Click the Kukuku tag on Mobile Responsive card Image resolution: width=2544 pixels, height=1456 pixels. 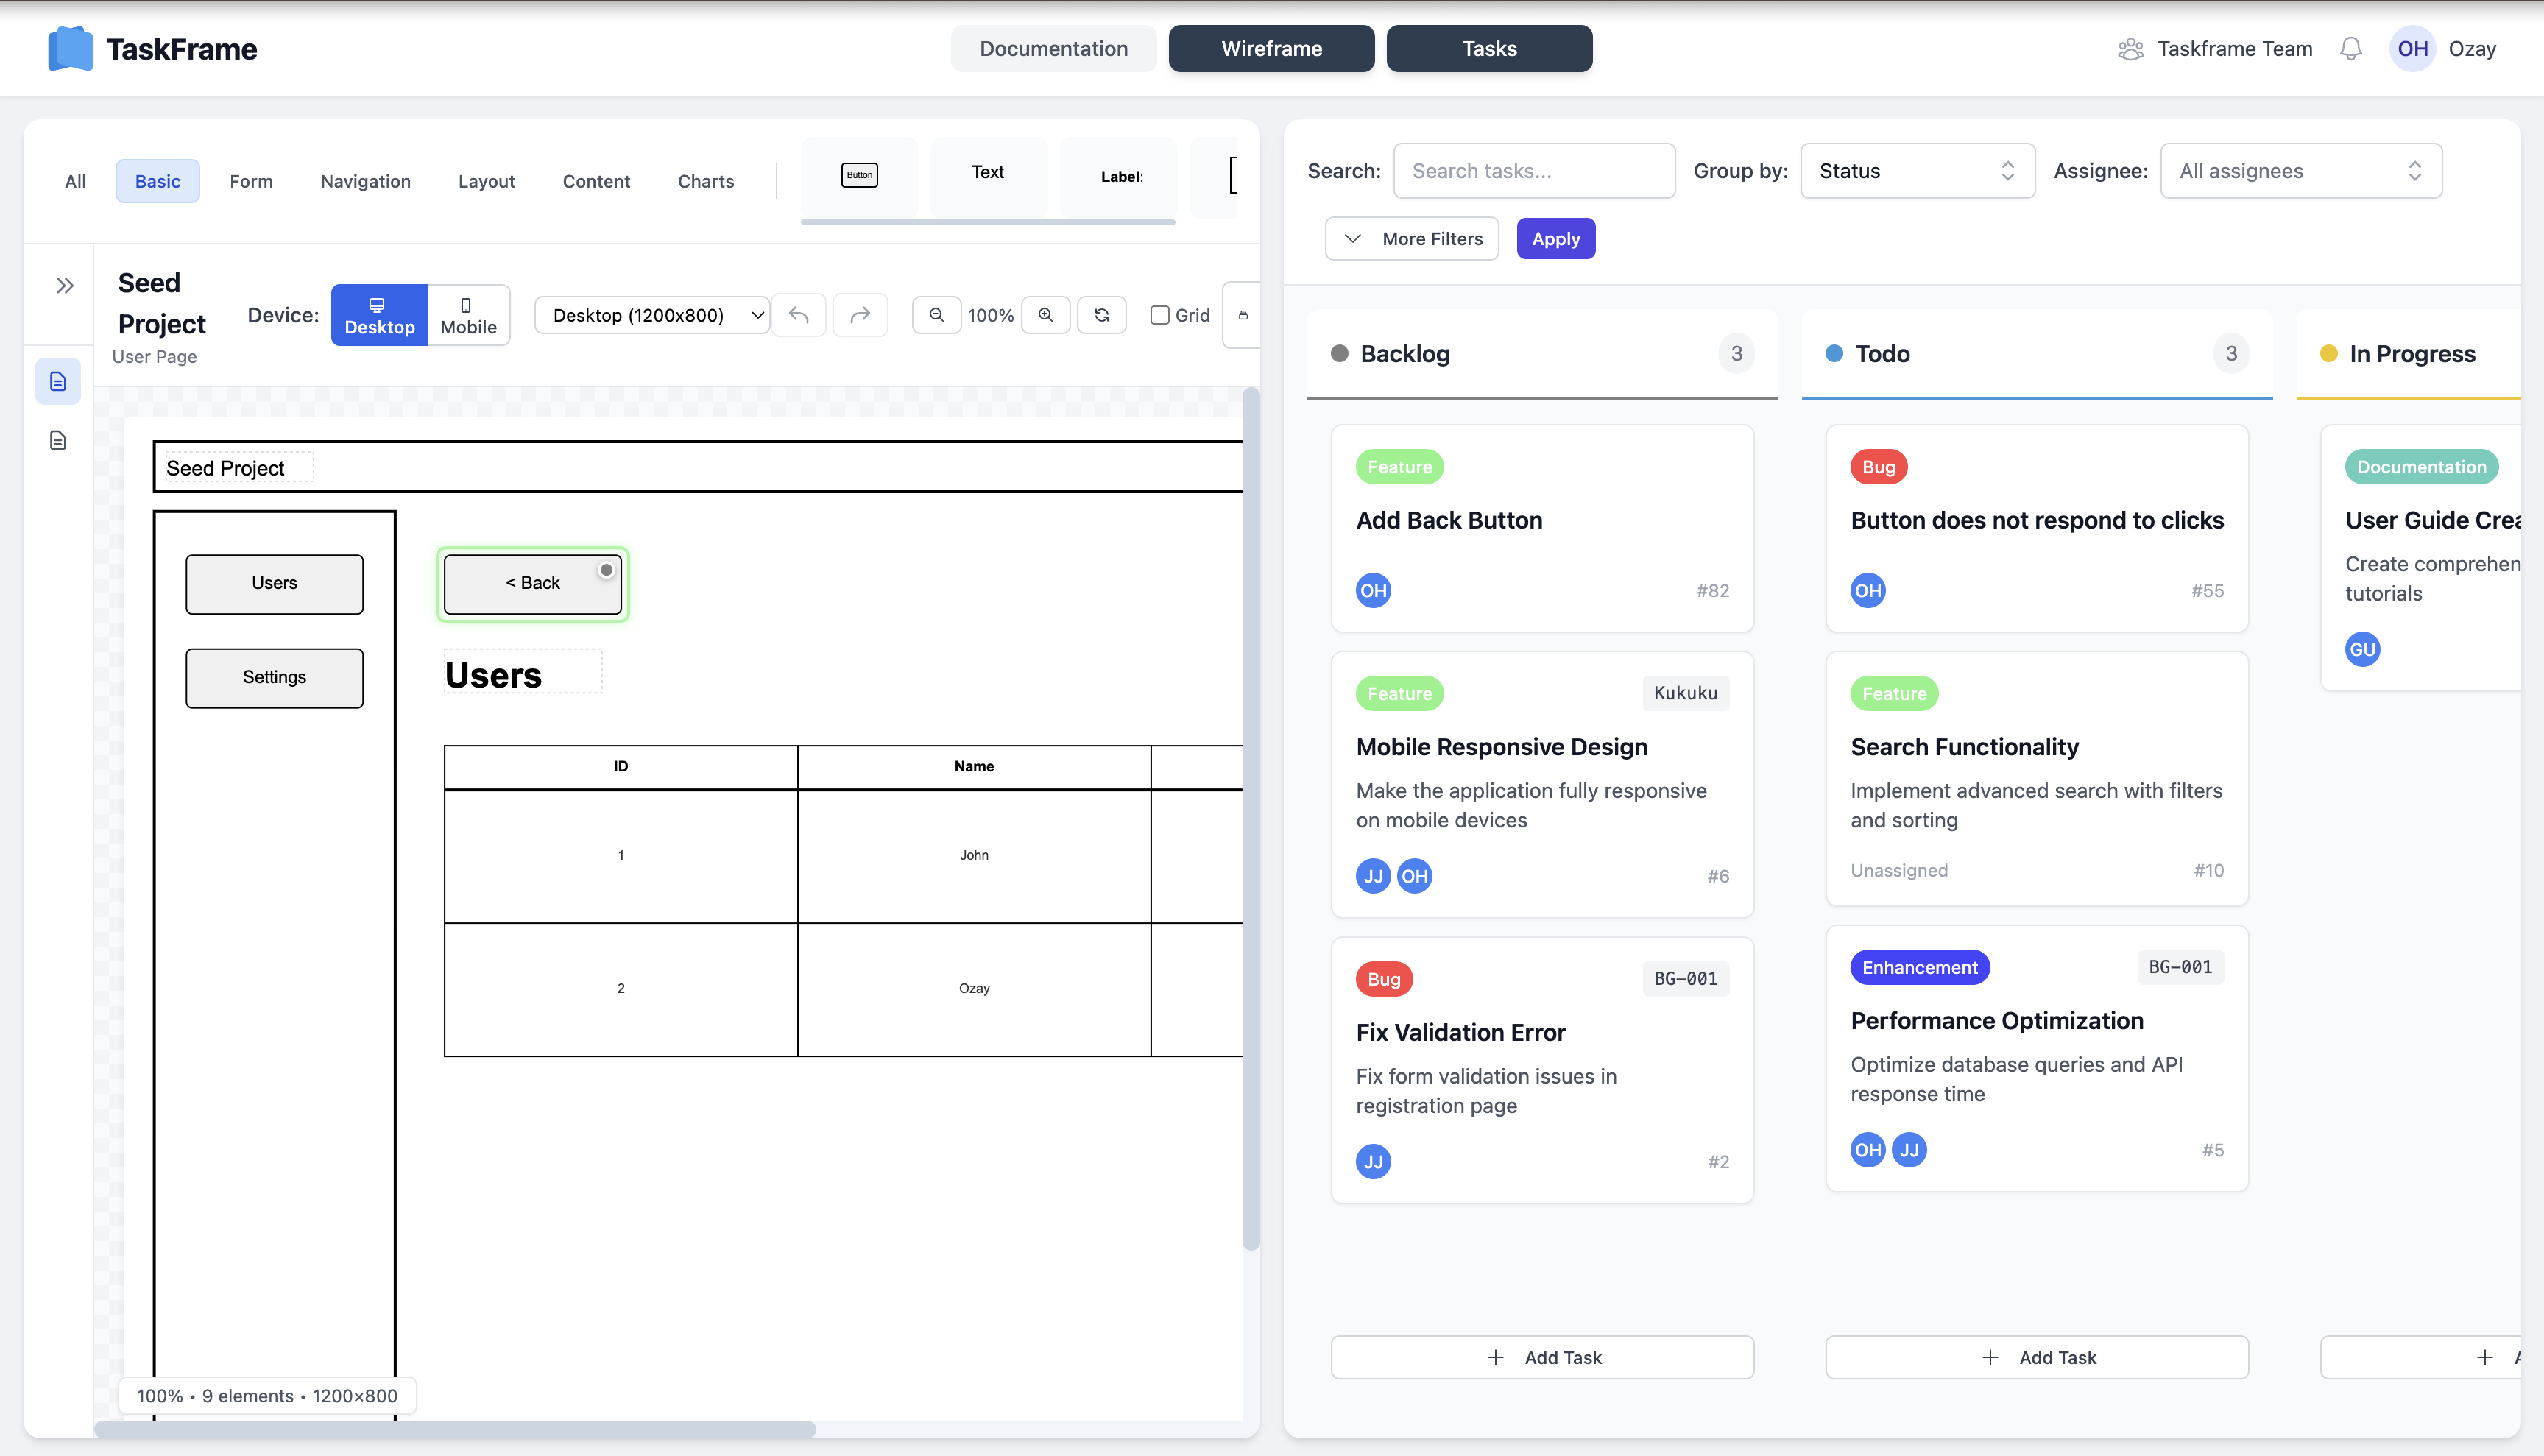coord(1686,693)
